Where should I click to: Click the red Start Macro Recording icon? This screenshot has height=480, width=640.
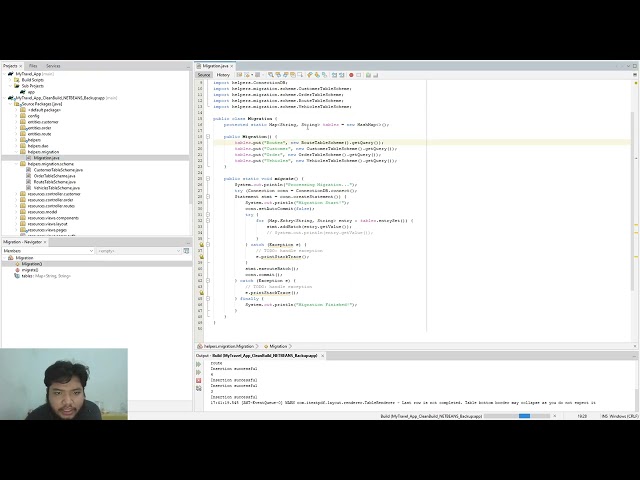pyautogui.click(x=351, y=75)
